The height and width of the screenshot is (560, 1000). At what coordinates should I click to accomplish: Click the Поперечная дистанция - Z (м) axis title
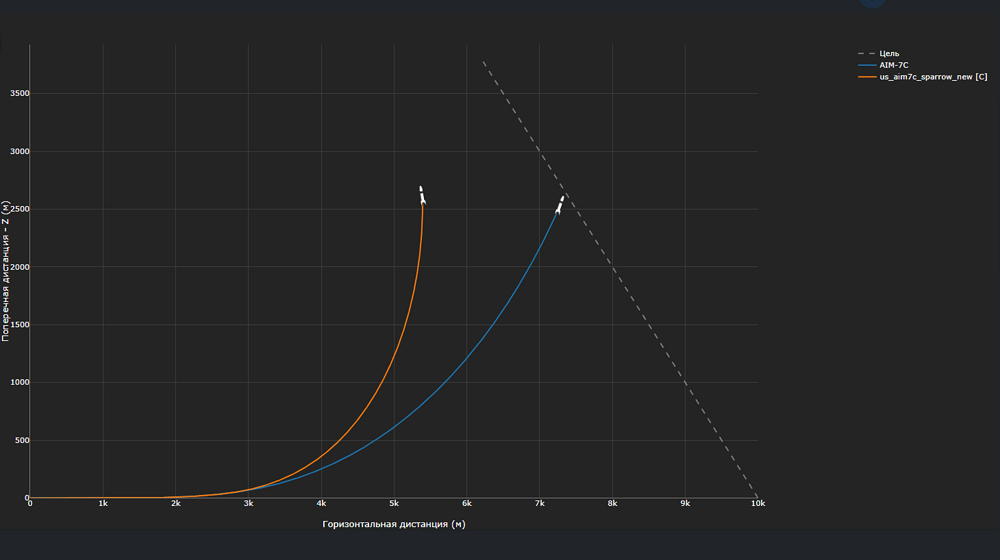(x=6, y=271)
